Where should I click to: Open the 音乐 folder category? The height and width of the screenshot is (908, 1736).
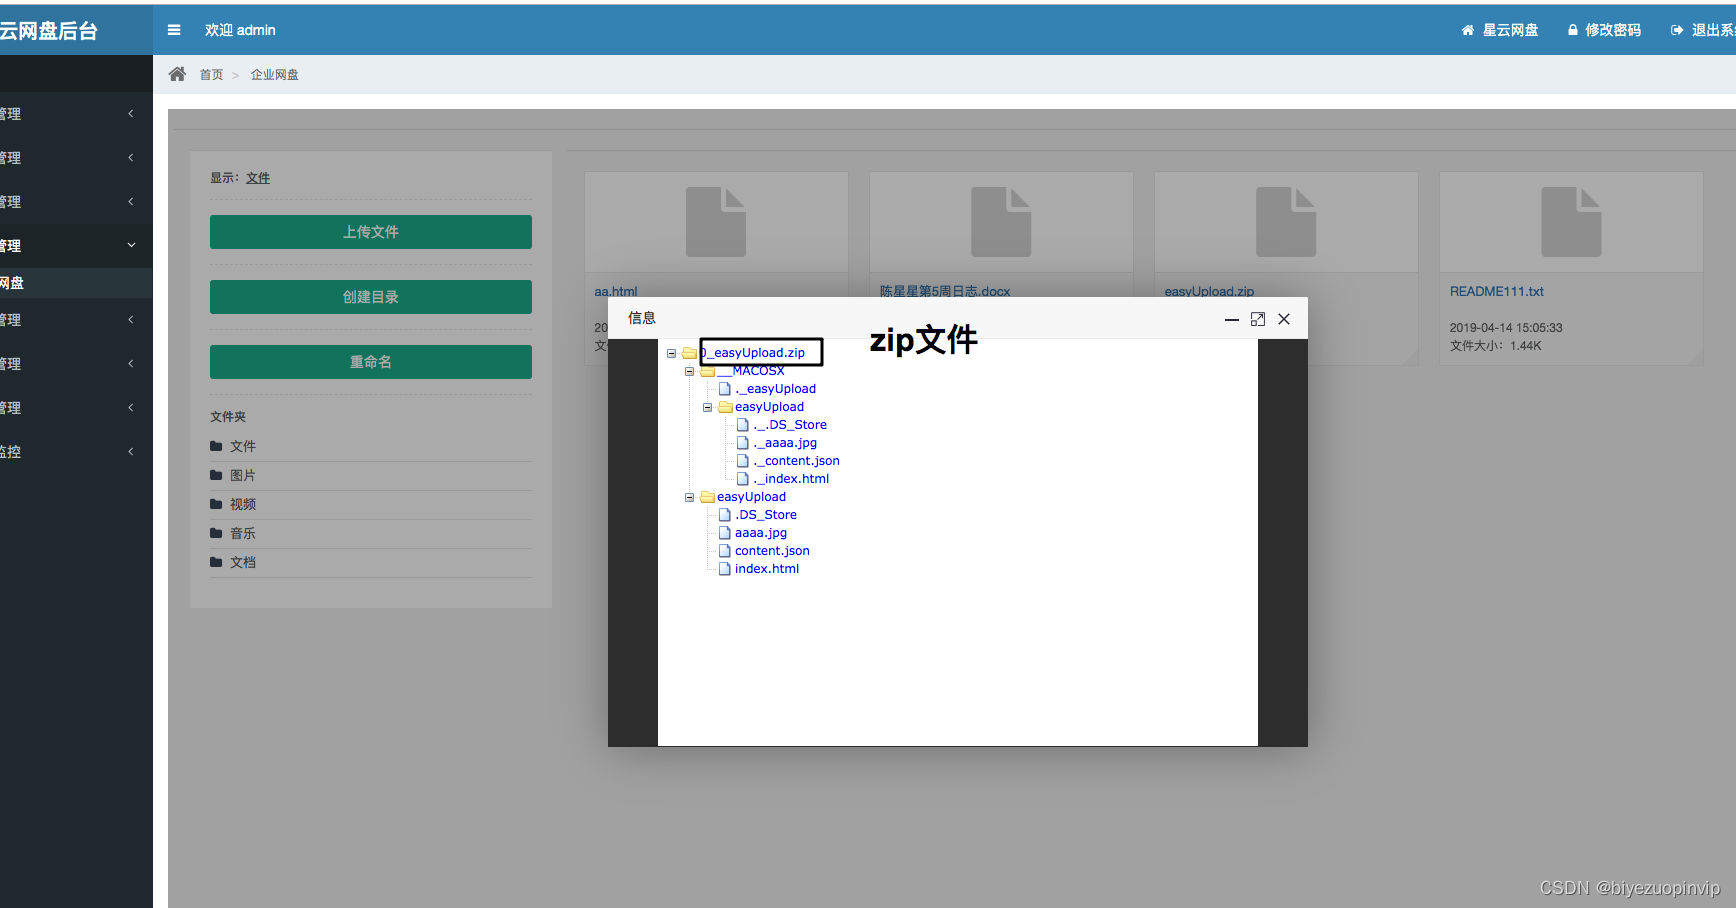(x=243, y=533)
